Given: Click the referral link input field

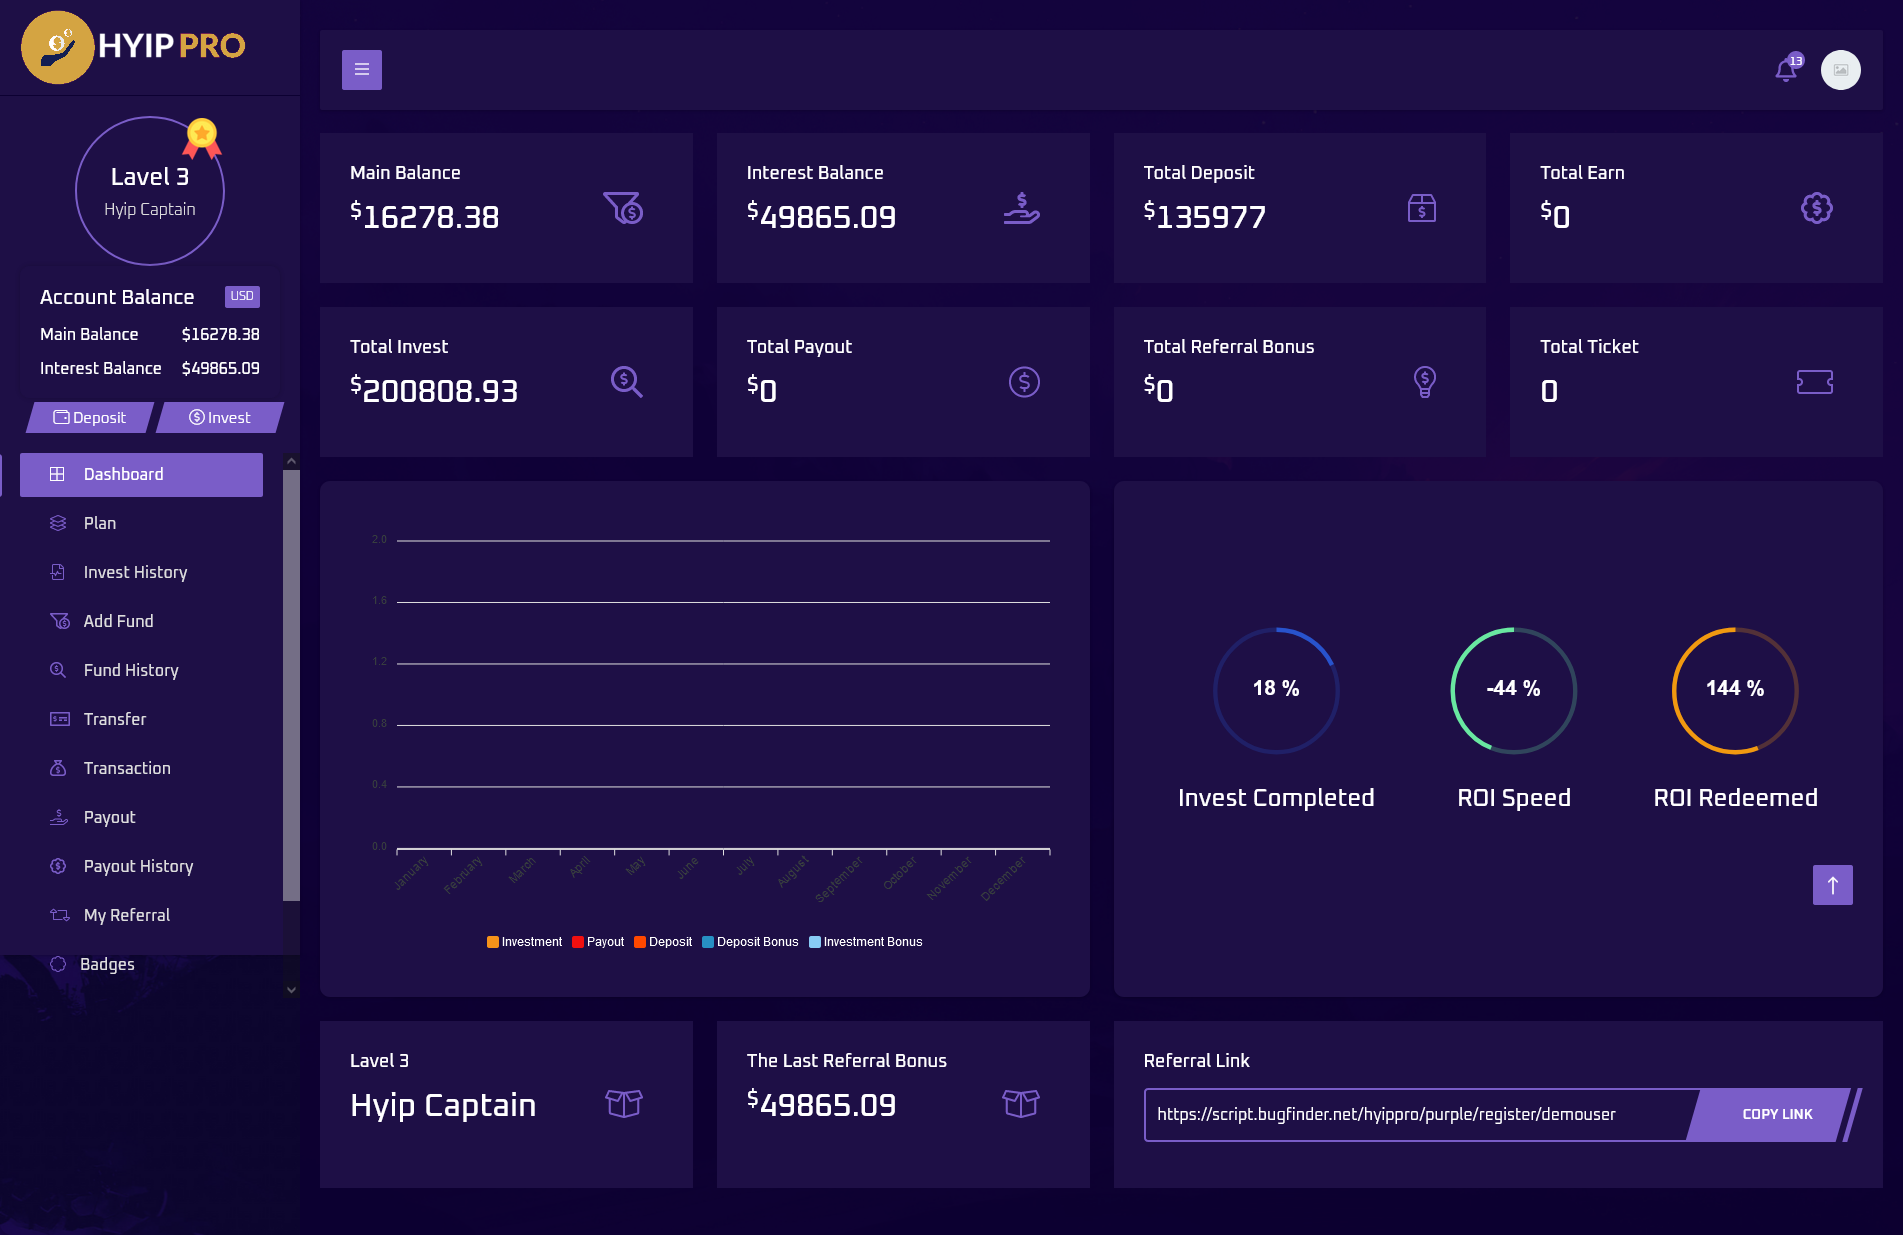Looking at the screenshot, I should coord(1415,1114).
